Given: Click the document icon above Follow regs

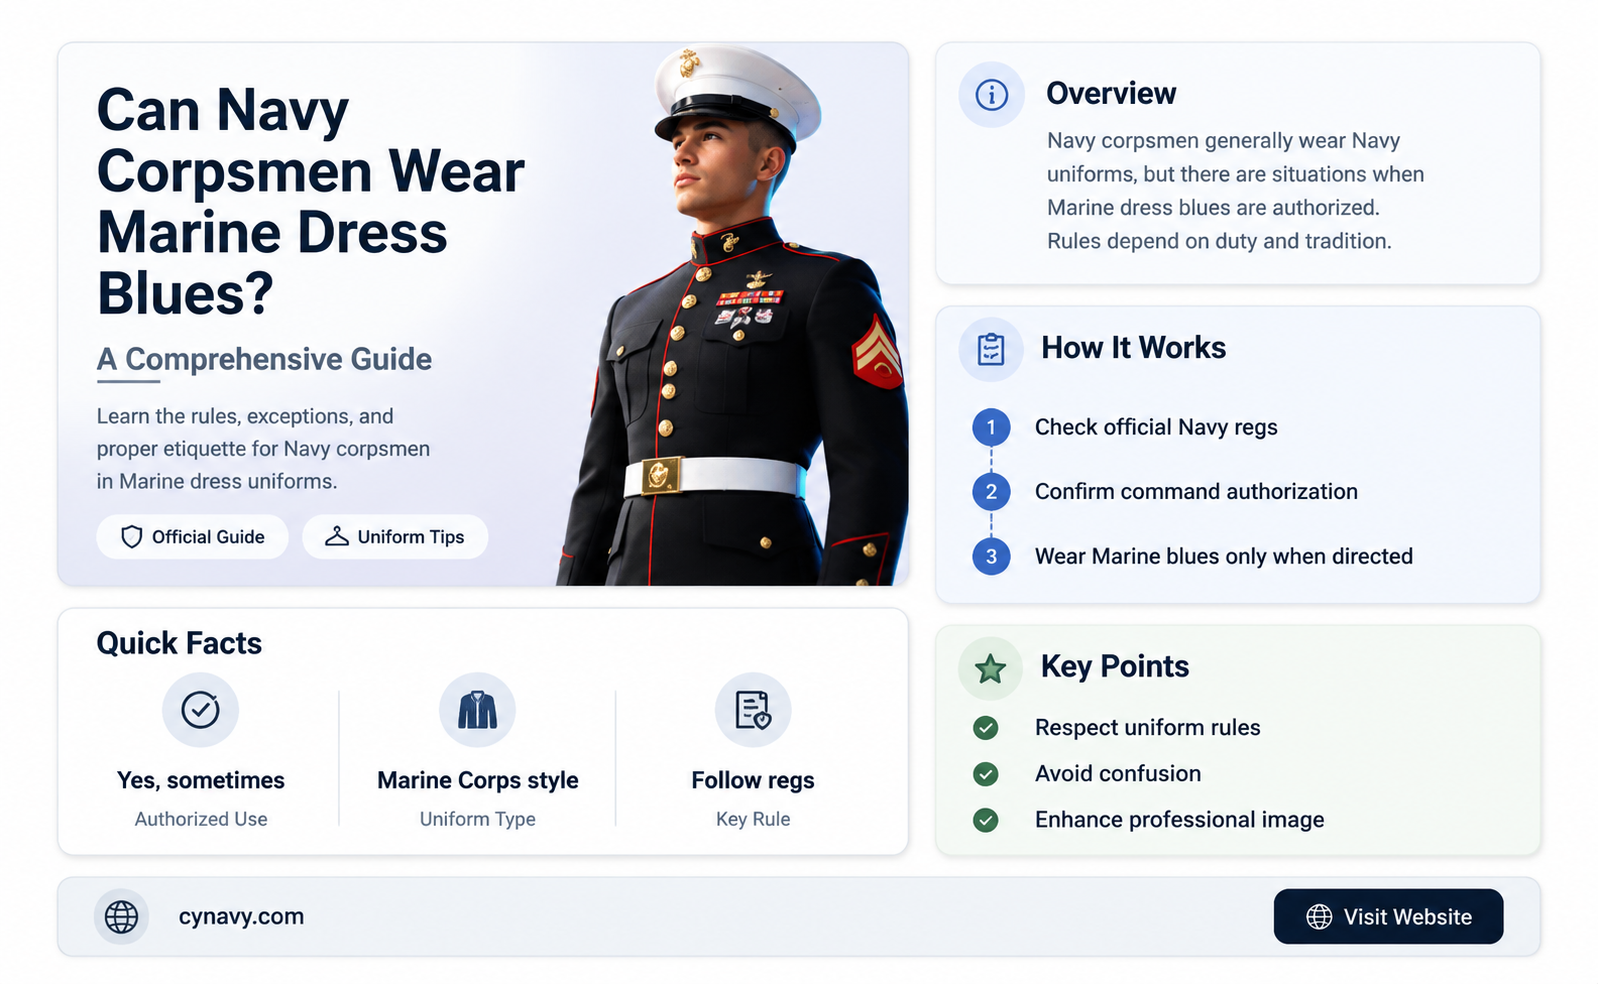Looking at the screenshot, I should click(x=753, y=710).
